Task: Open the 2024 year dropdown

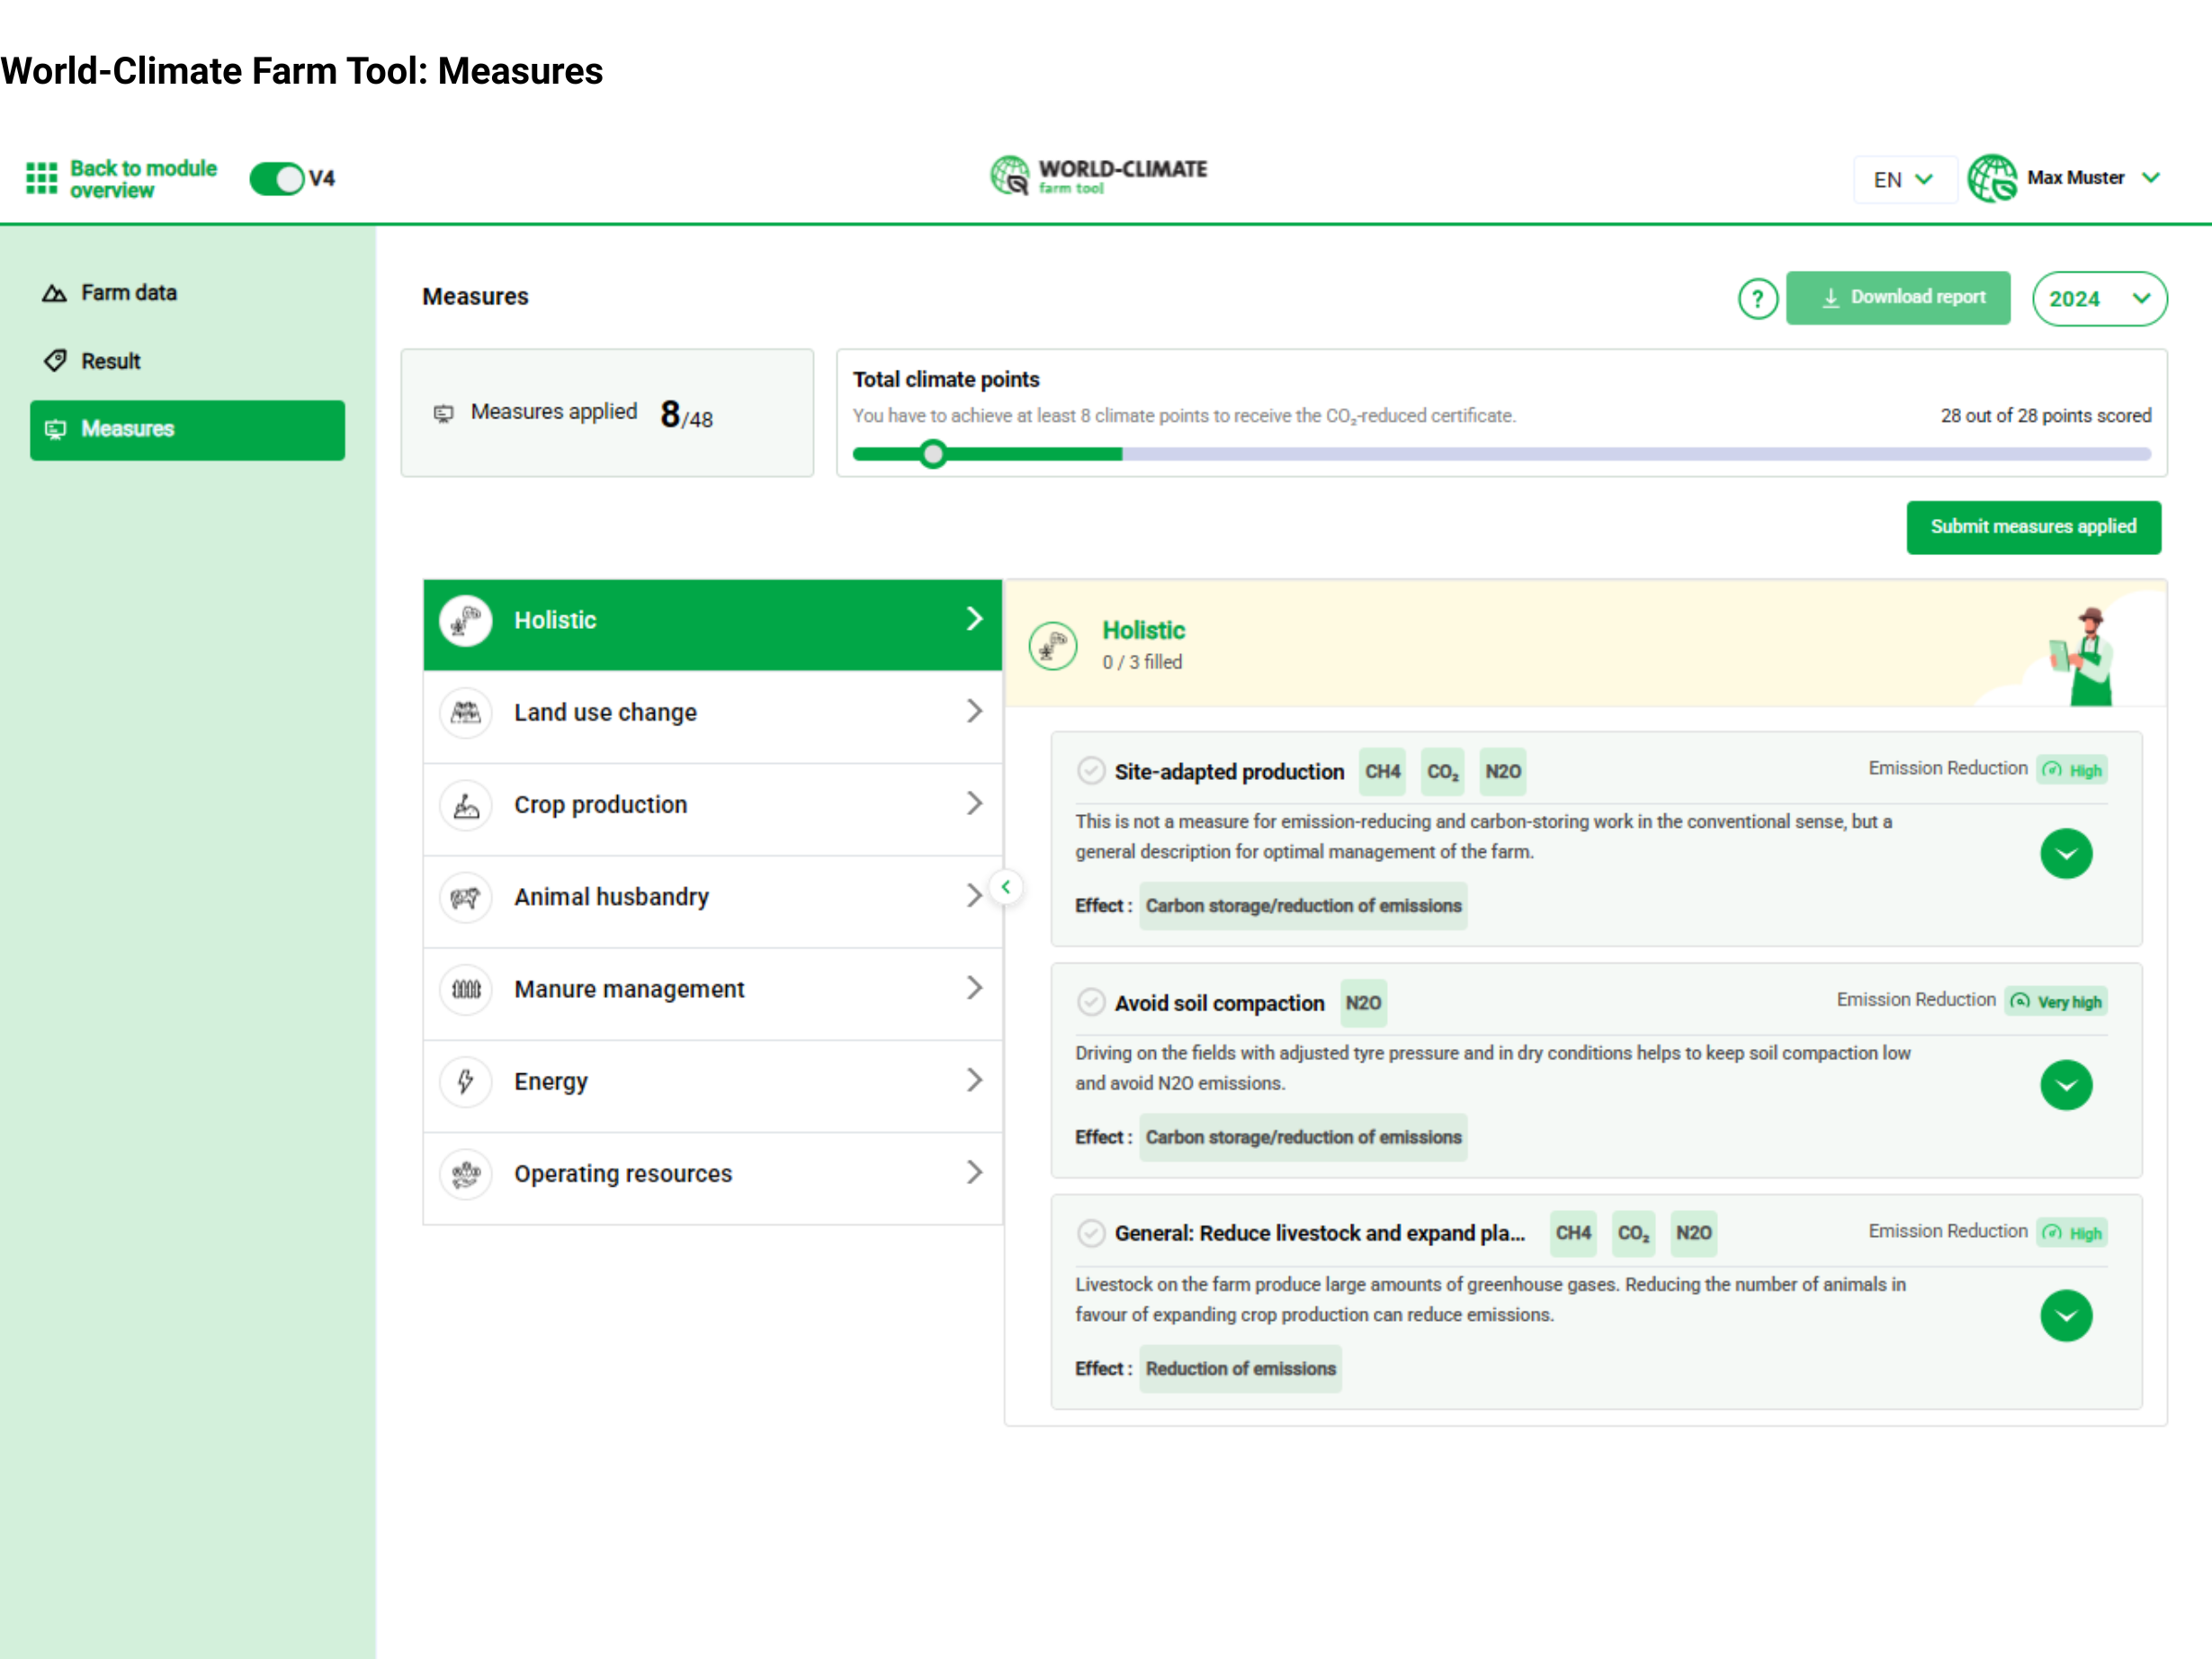Action: point(2099,298)
